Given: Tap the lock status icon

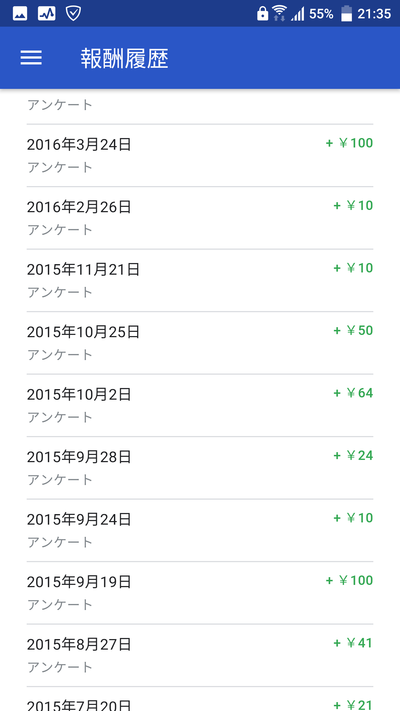Looking at the screenshot, I should click(x=262, y=14).
